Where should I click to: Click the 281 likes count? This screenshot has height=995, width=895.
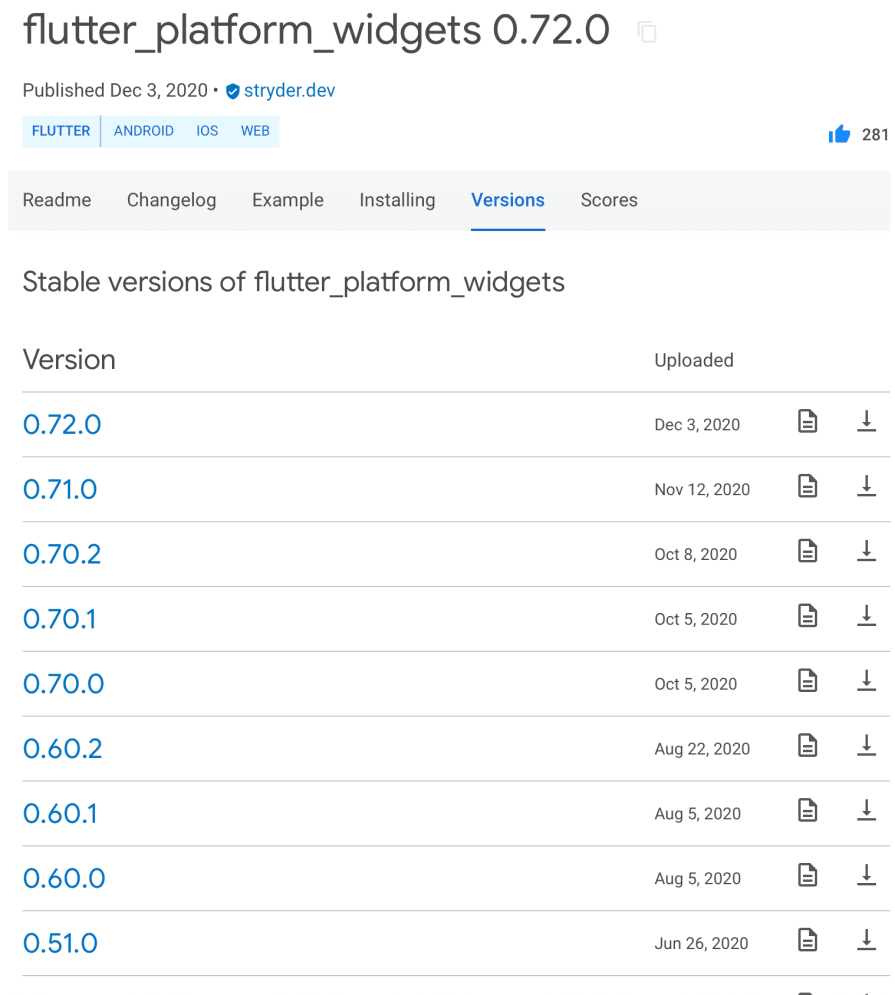click(875, 135)
